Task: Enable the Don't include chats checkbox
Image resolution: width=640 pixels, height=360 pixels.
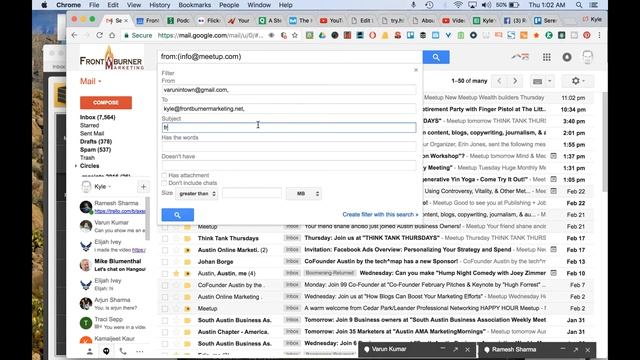Action: tap(164, 183)
